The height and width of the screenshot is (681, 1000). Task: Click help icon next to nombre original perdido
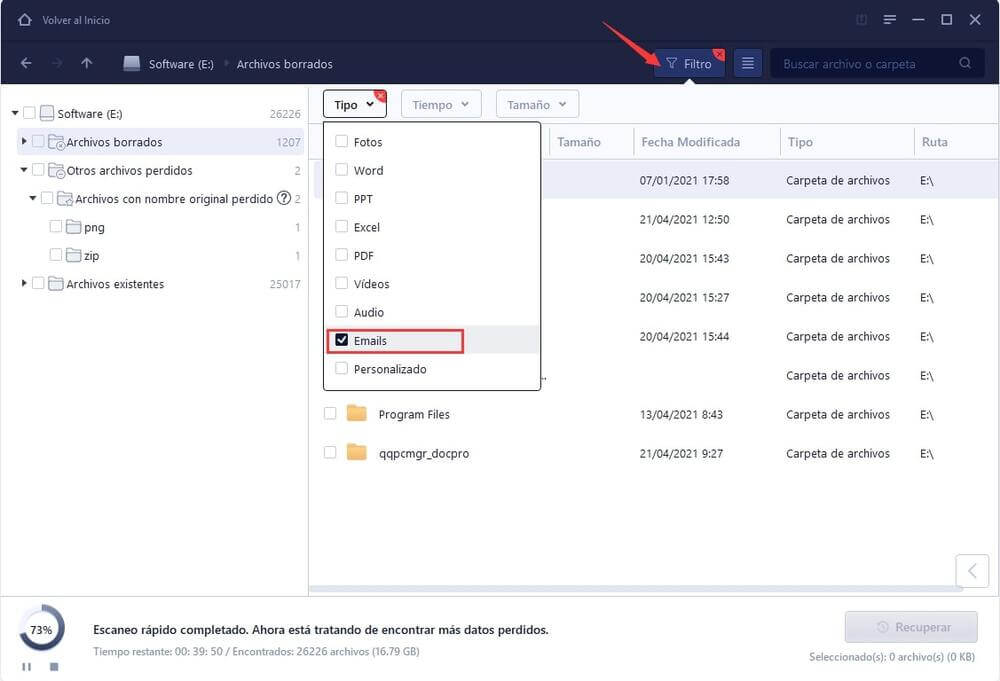(284, 198)
